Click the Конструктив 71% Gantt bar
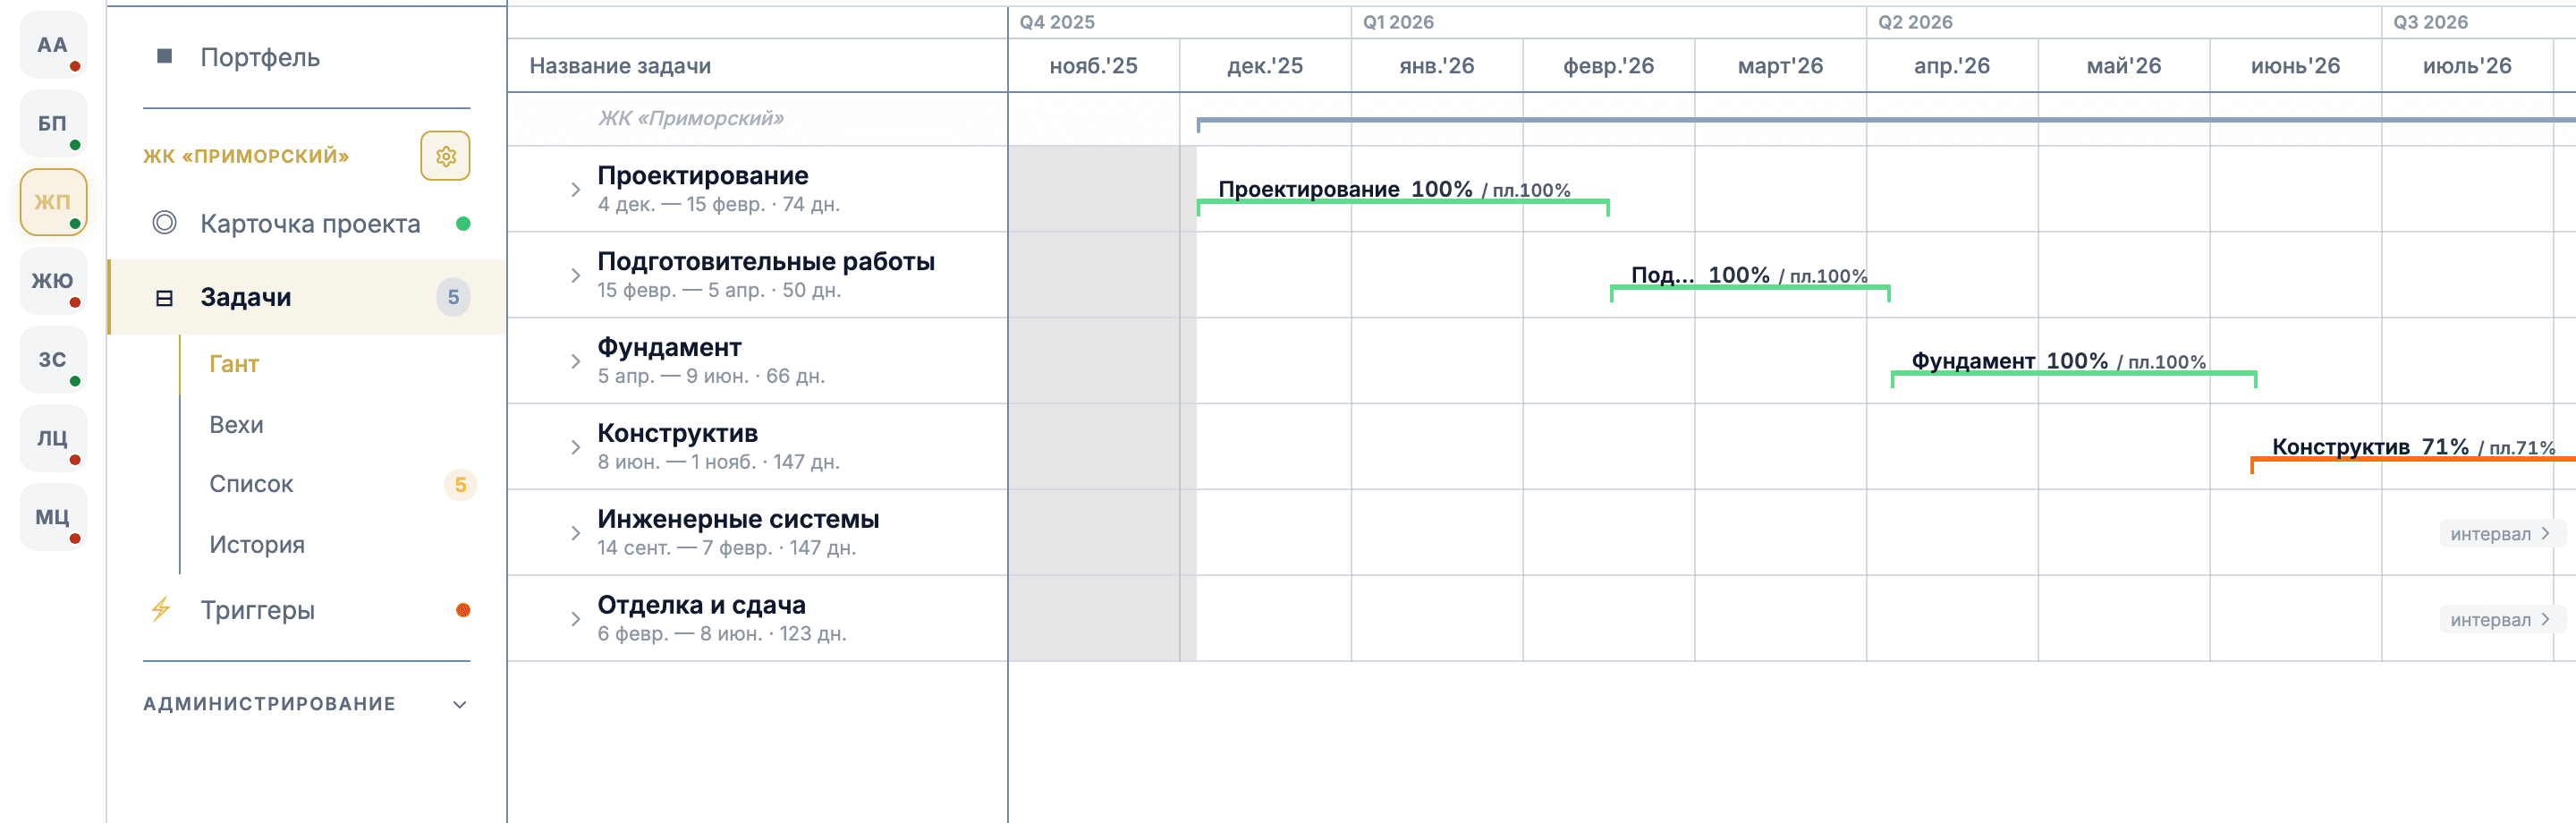This screenshot has width=2576, height=823. pyautogui.click(x=2413, y=459)
